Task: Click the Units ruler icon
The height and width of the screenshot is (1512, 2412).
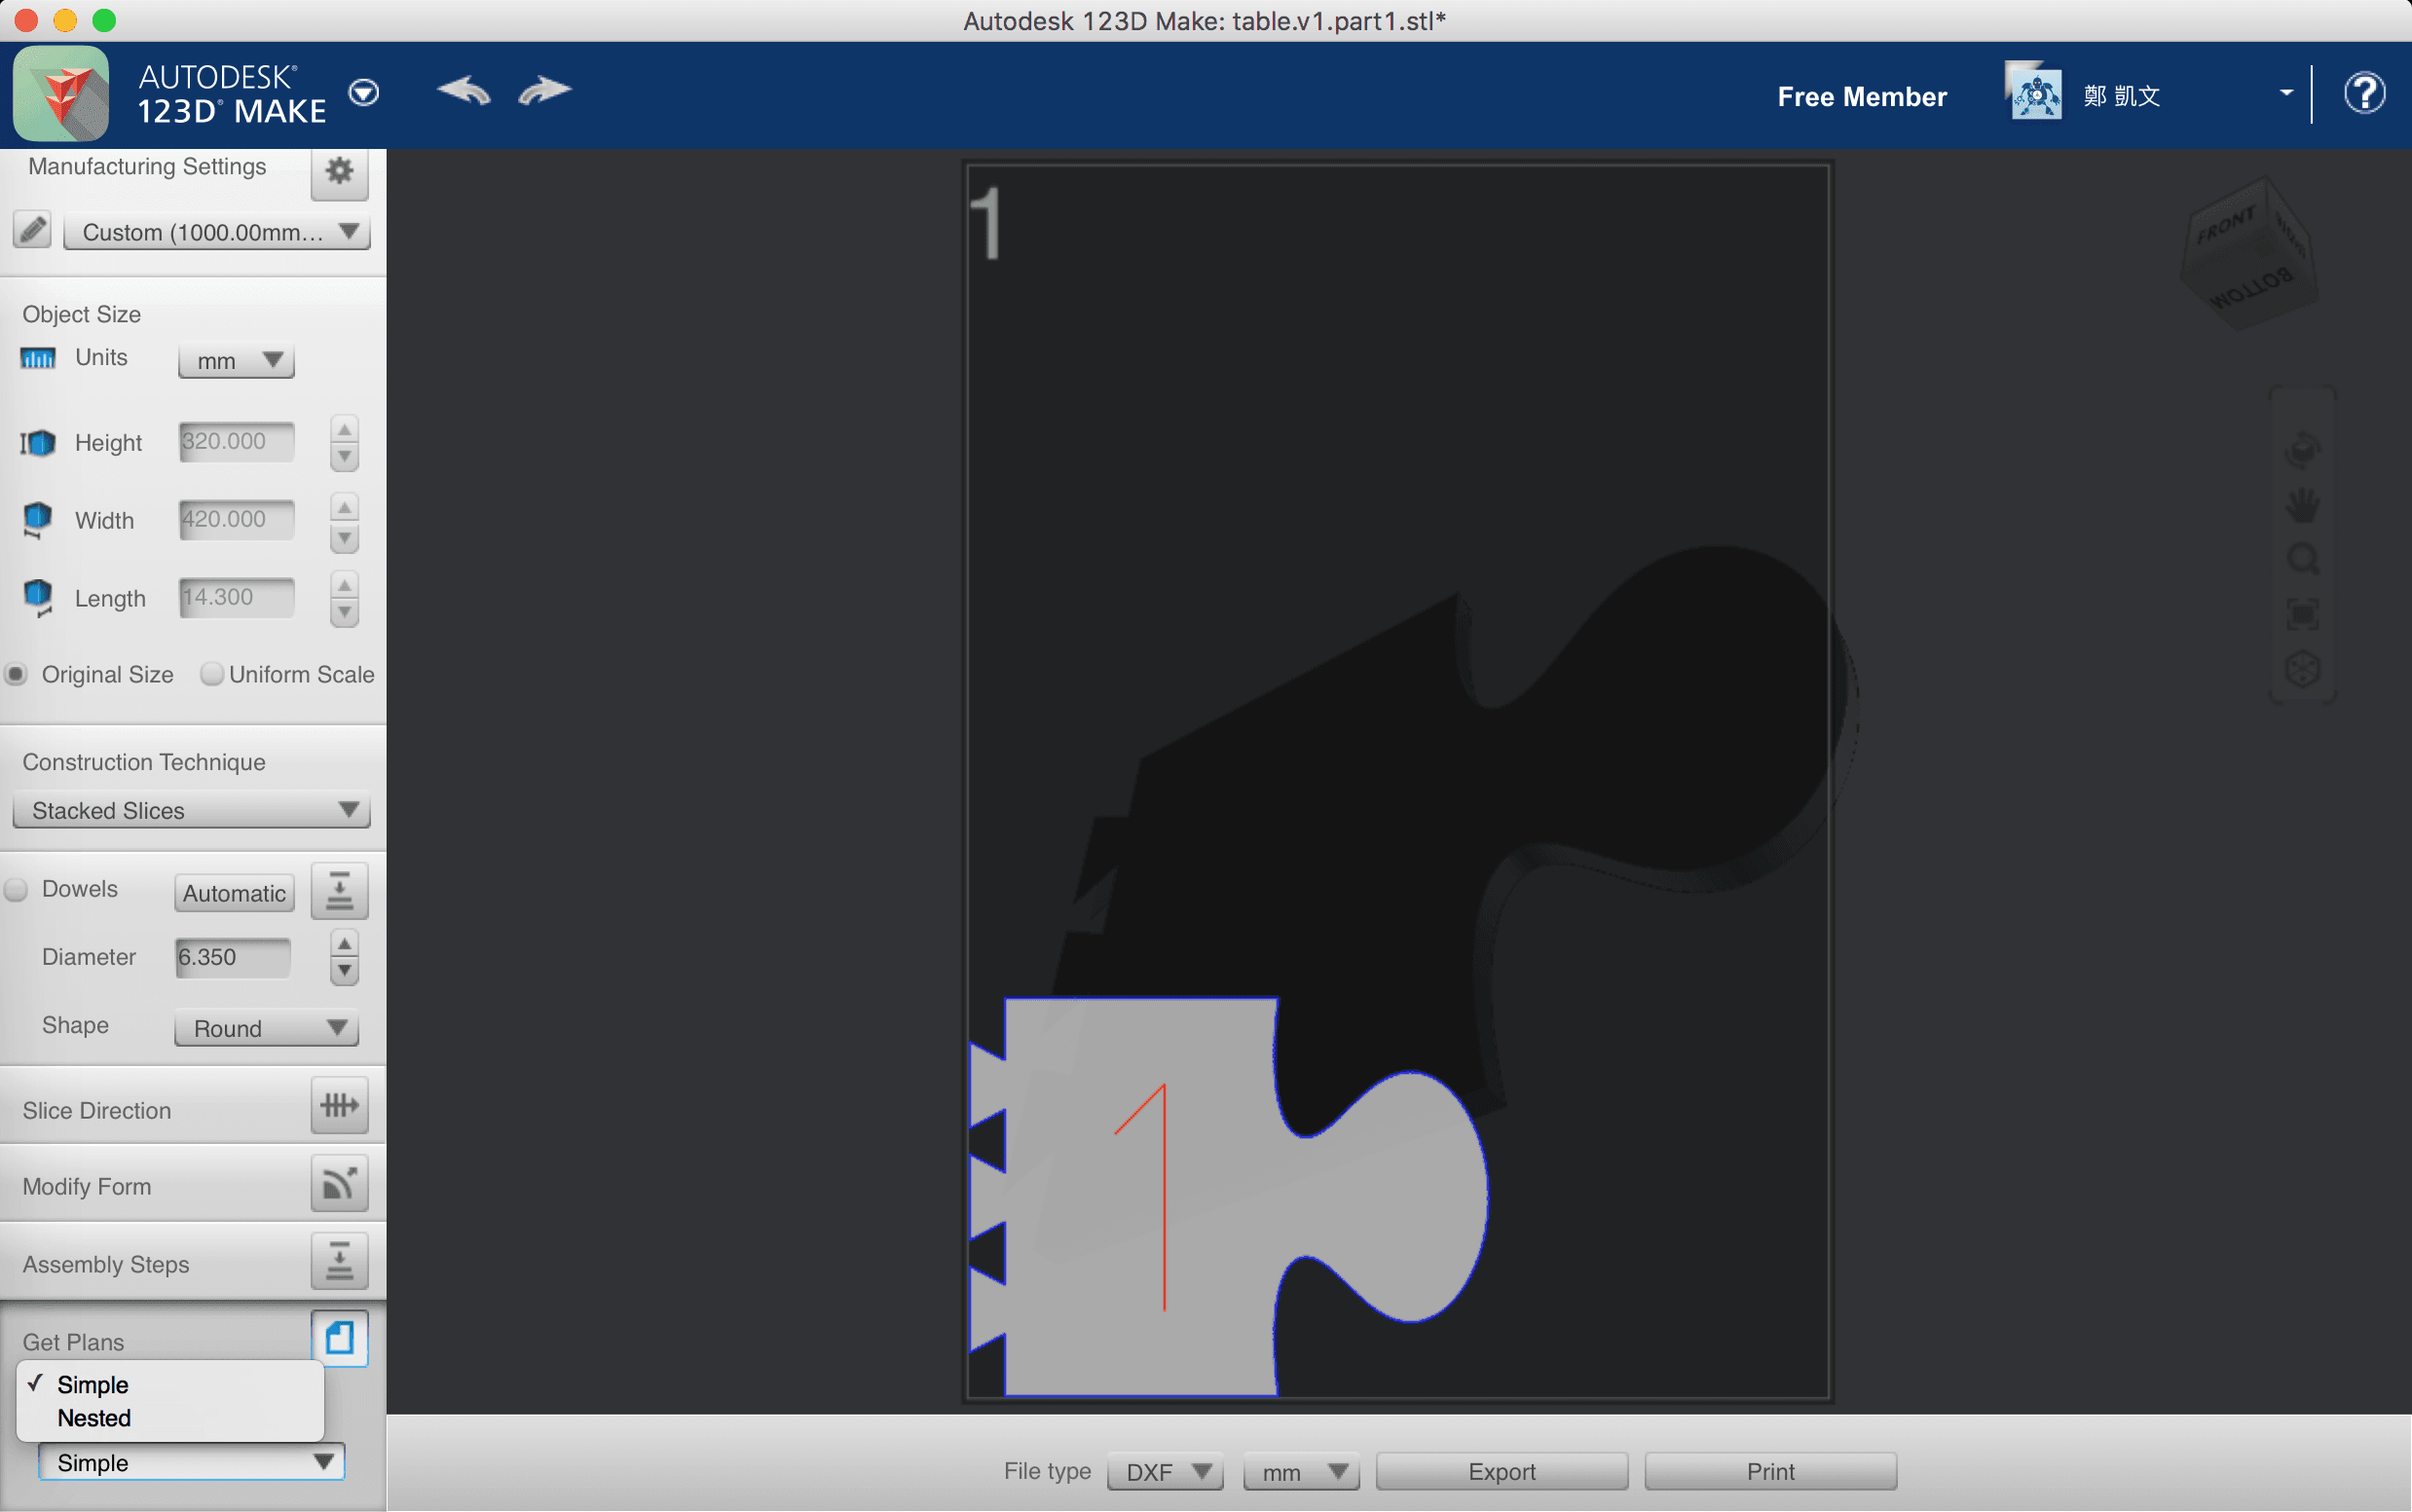Action: [x=38, y=358]
